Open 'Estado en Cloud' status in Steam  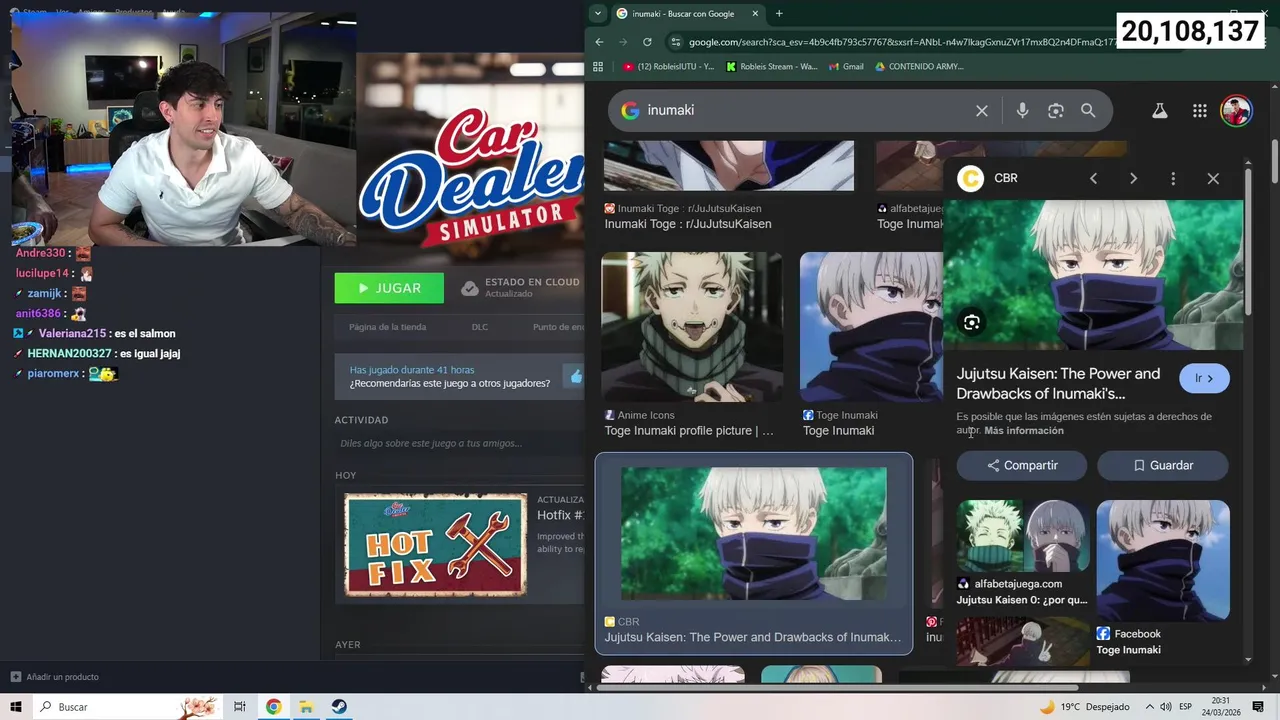[520, 288]
